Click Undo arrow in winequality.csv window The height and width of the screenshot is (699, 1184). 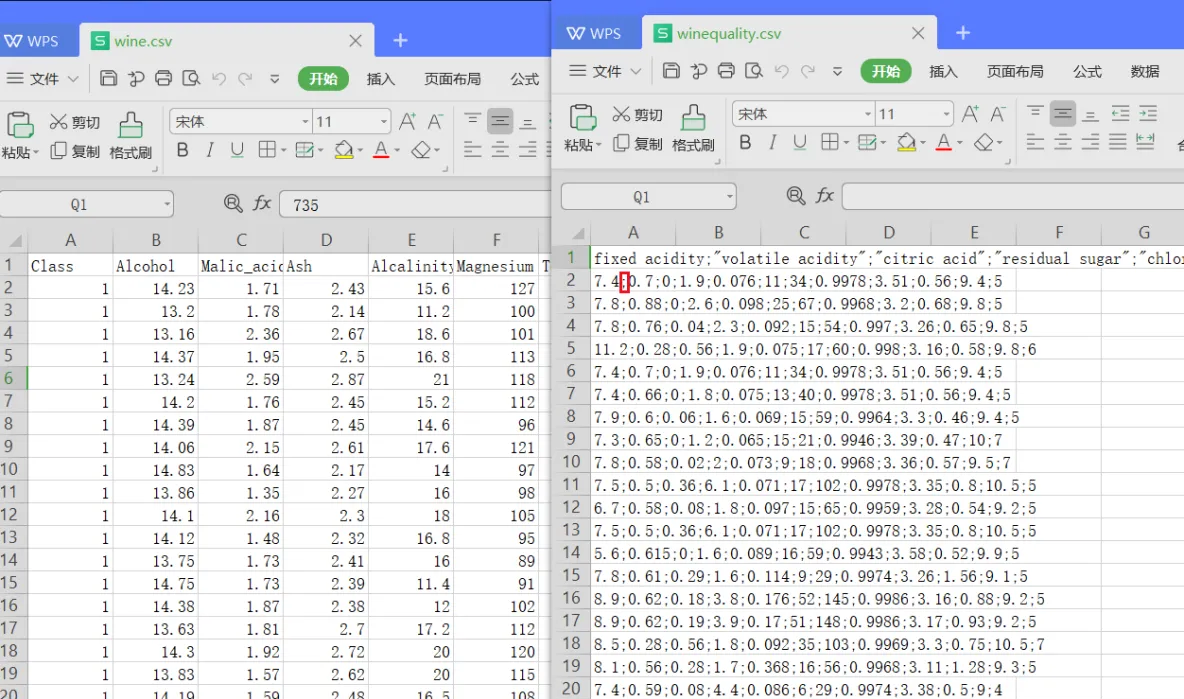(782, 71)
